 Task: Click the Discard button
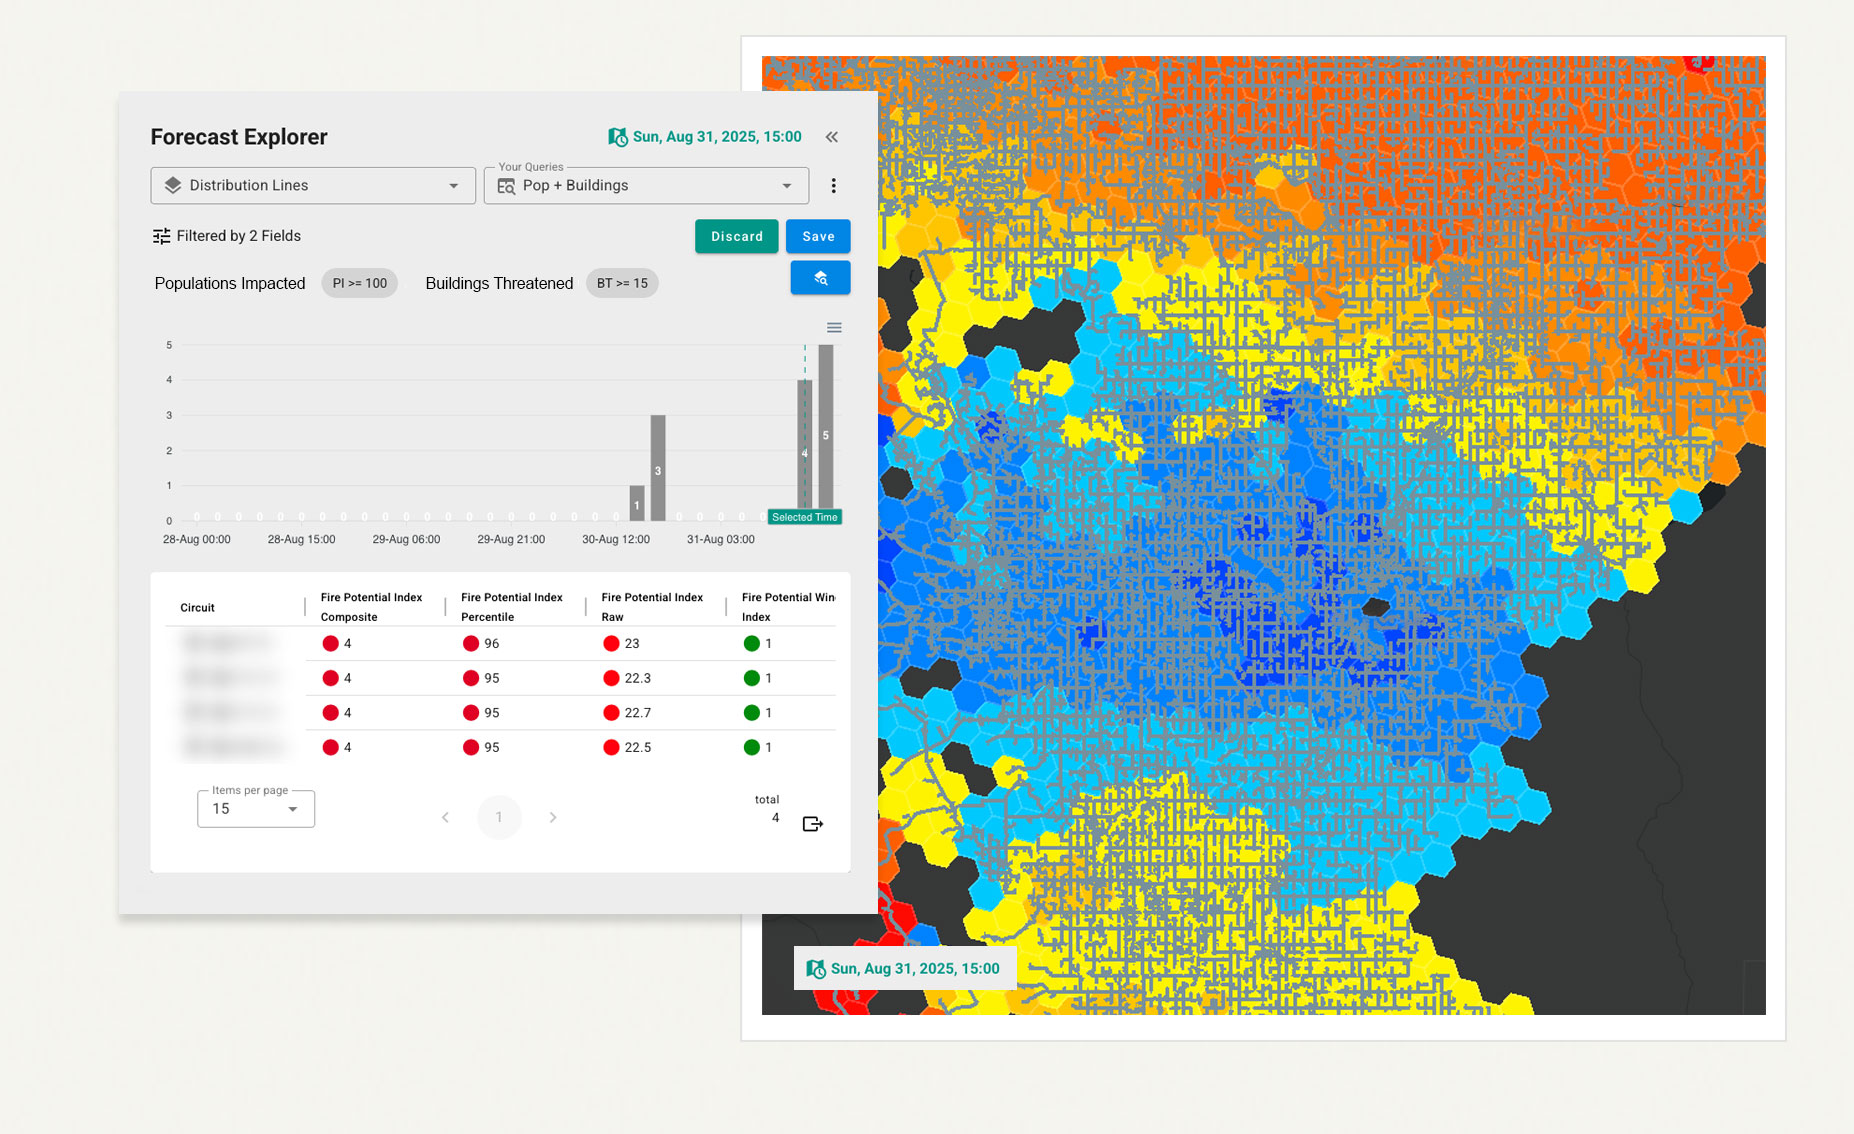pos(736,237)
